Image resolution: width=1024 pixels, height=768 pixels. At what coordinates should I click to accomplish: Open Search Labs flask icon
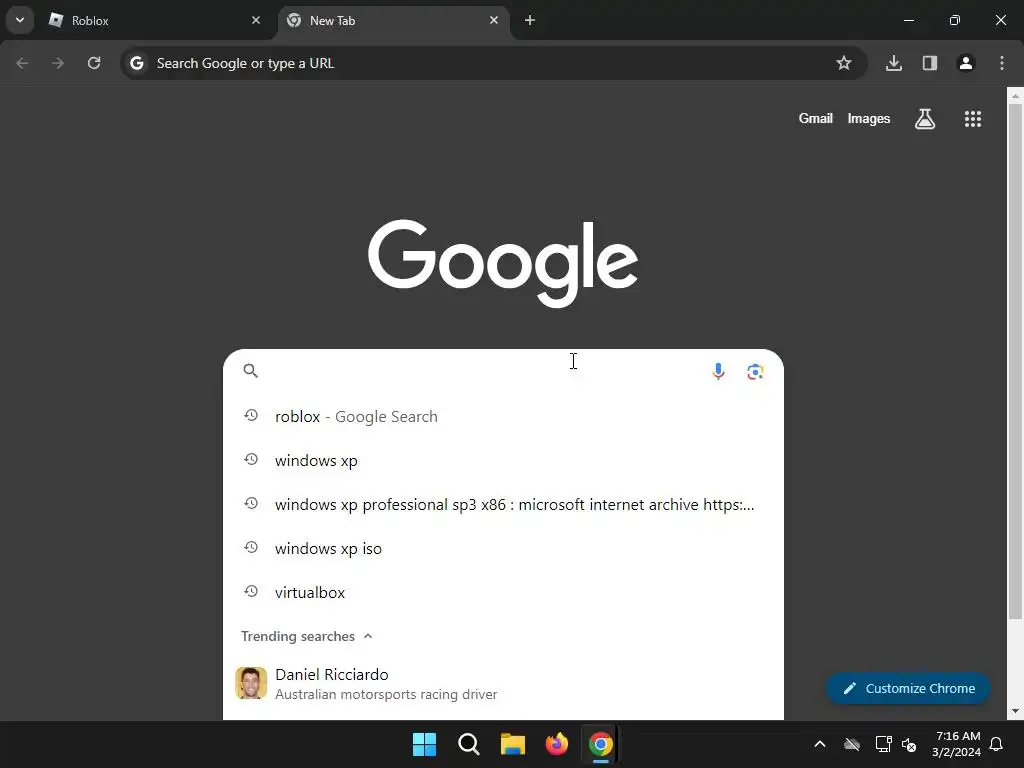pyautogui.click(x=925, y=119)
